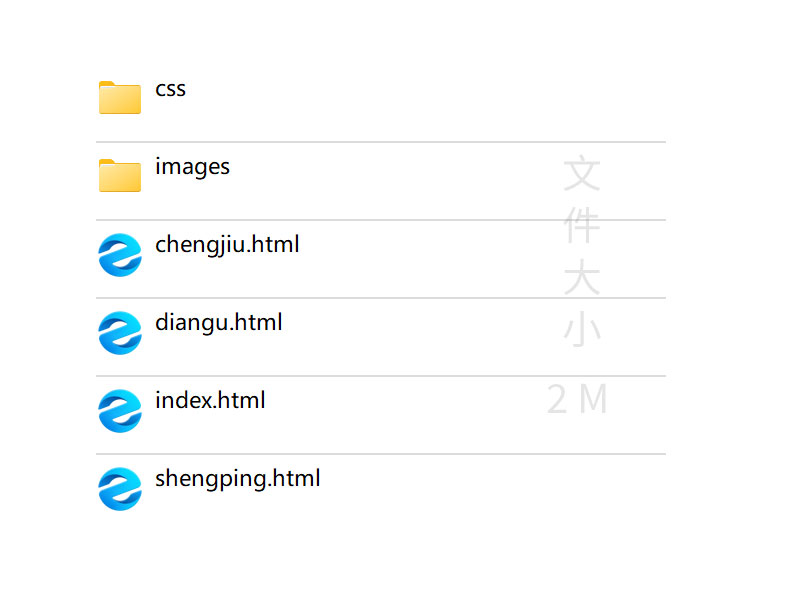Click the 件 watermark character

pyautogui.click(x=582, y=225)
